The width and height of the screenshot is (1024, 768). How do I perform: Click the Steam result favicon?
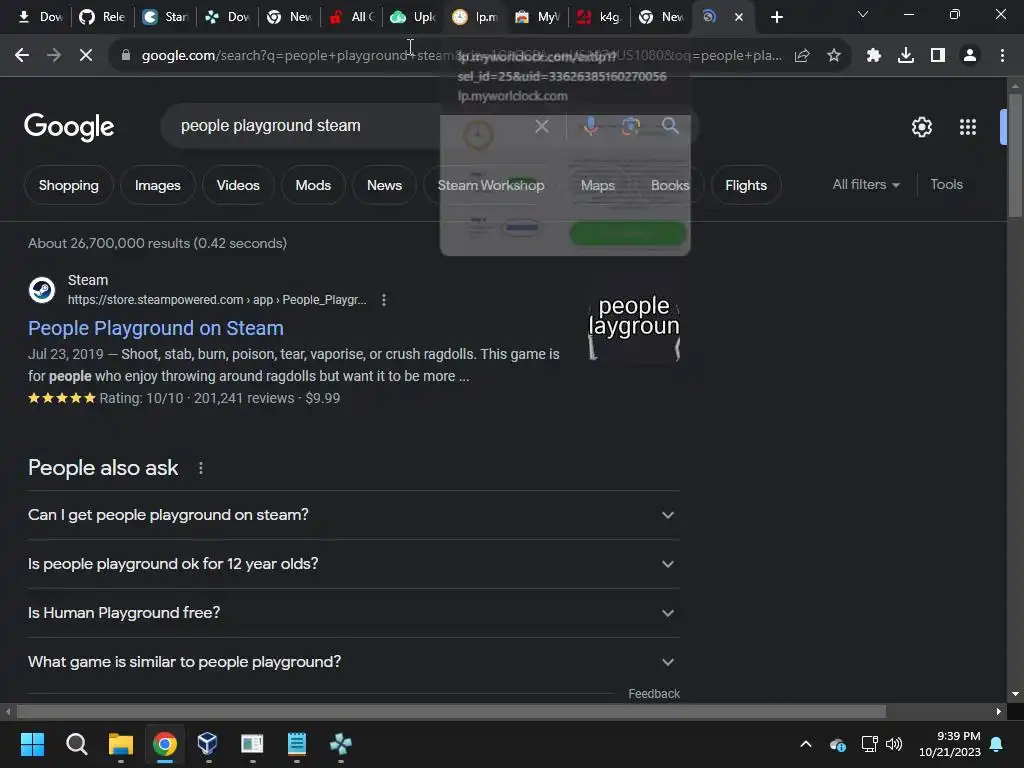pyautogui.click(x=42, y=289)
